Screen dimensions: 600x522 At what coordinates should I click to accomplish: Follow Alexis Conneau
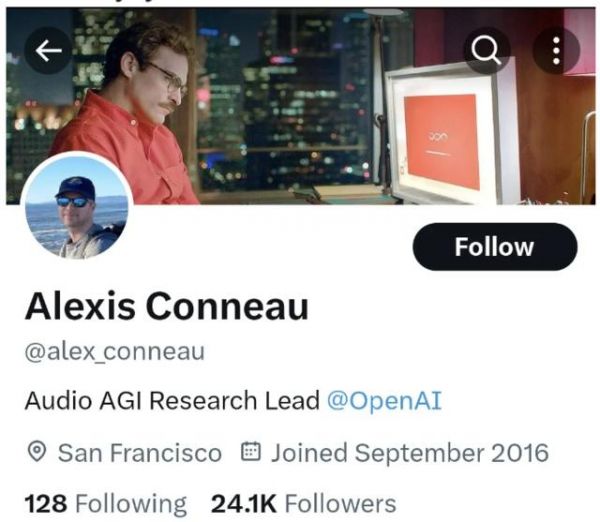pos(495,247)
